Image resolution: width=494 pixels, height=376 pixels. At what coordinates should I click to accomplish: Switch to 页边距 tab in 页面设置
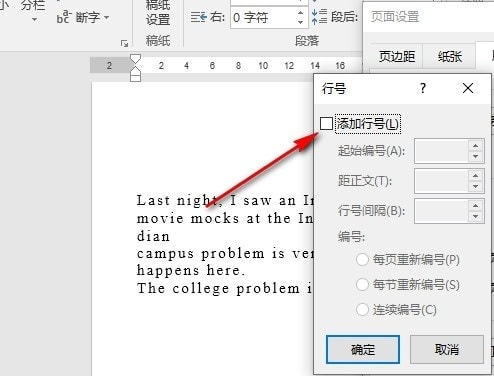(397, 56)
